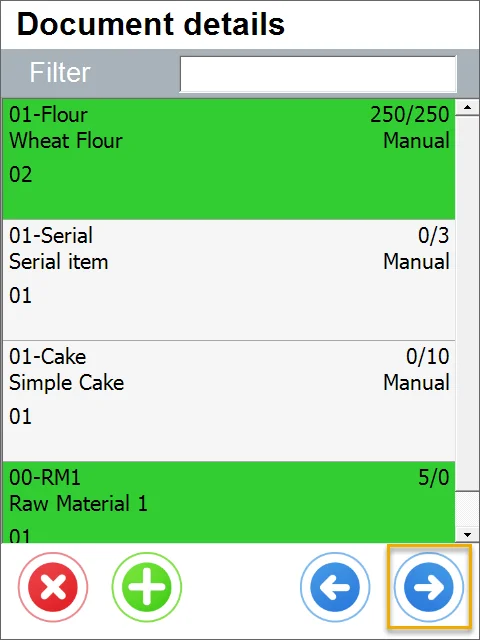The image size is (480, 640).
Task: Select the 01-Flour row
Action: point(229,159)
